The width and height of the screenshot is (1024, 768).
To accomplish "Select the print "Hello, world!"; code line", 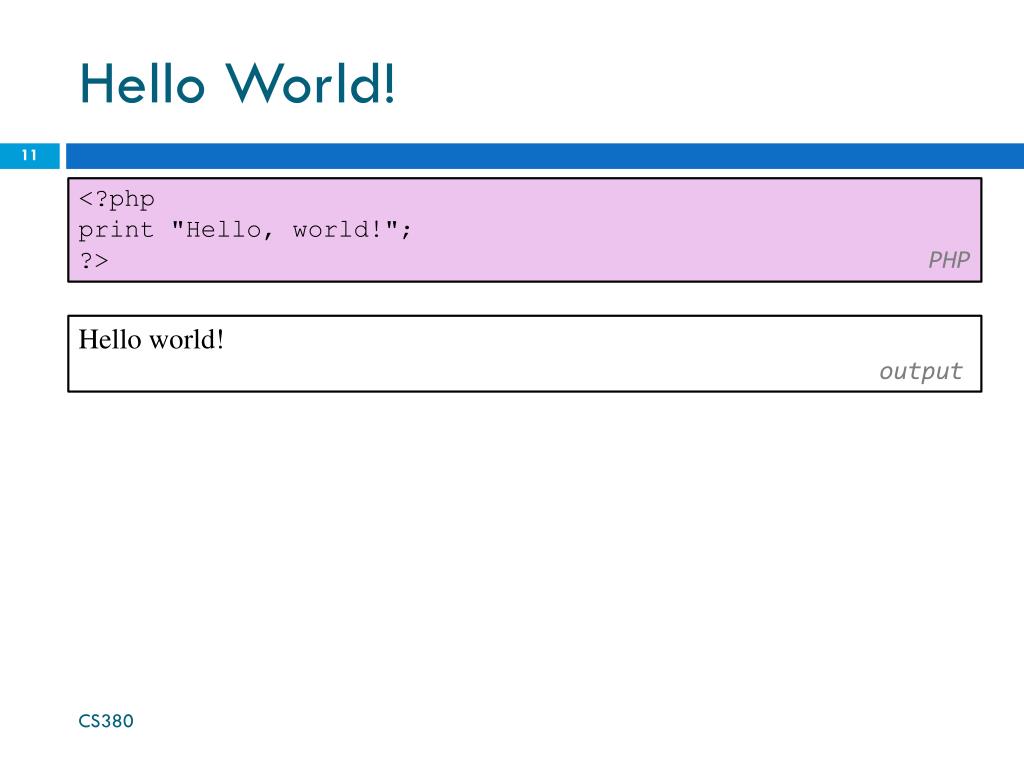I will tap(245, 230).
